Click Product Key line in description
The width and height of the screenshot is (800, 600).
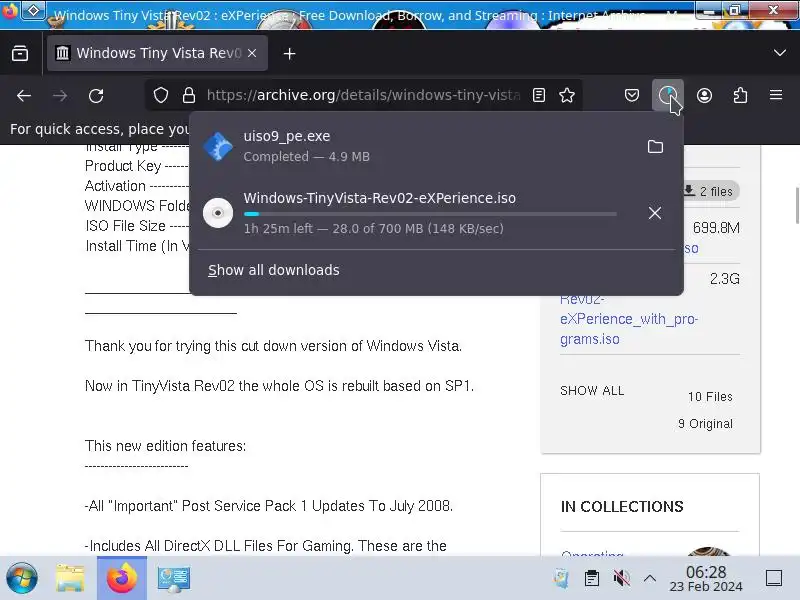point(137,166)
